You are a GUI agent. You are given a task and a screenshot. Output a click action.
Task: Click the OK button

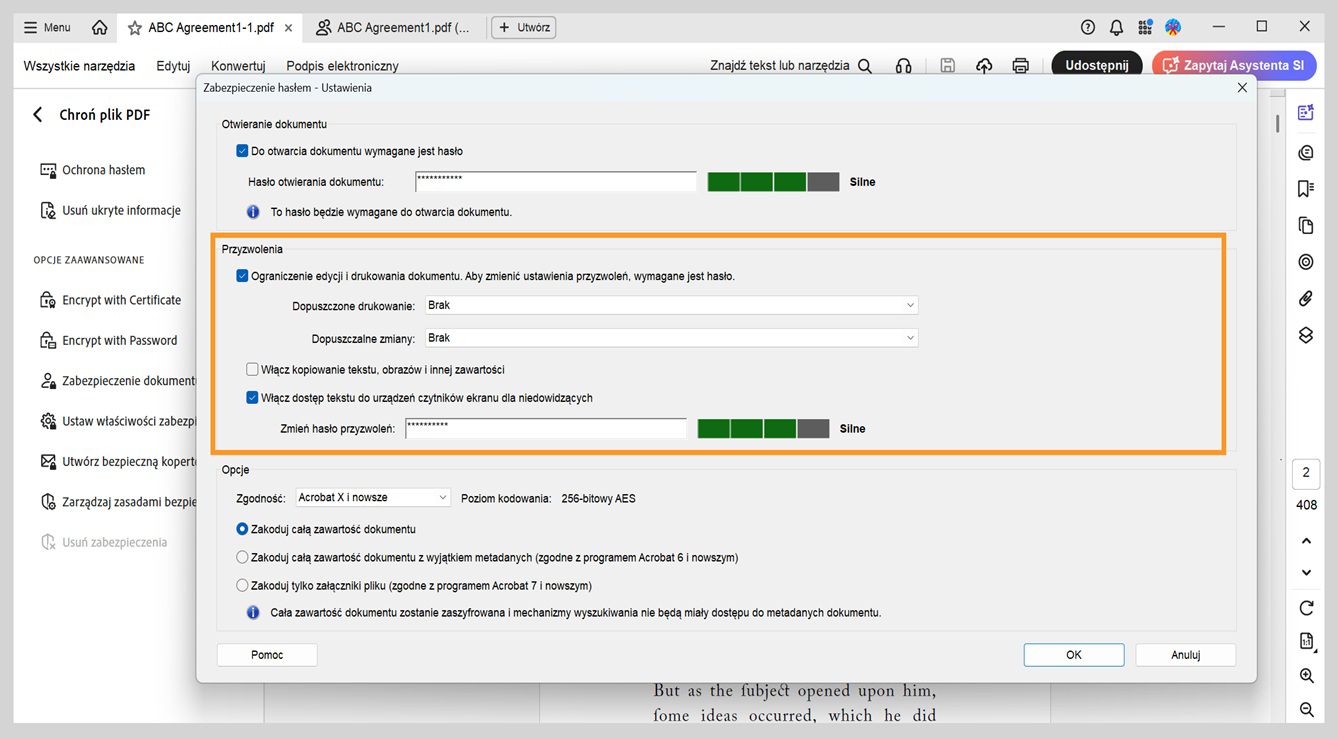[1074, 655]
